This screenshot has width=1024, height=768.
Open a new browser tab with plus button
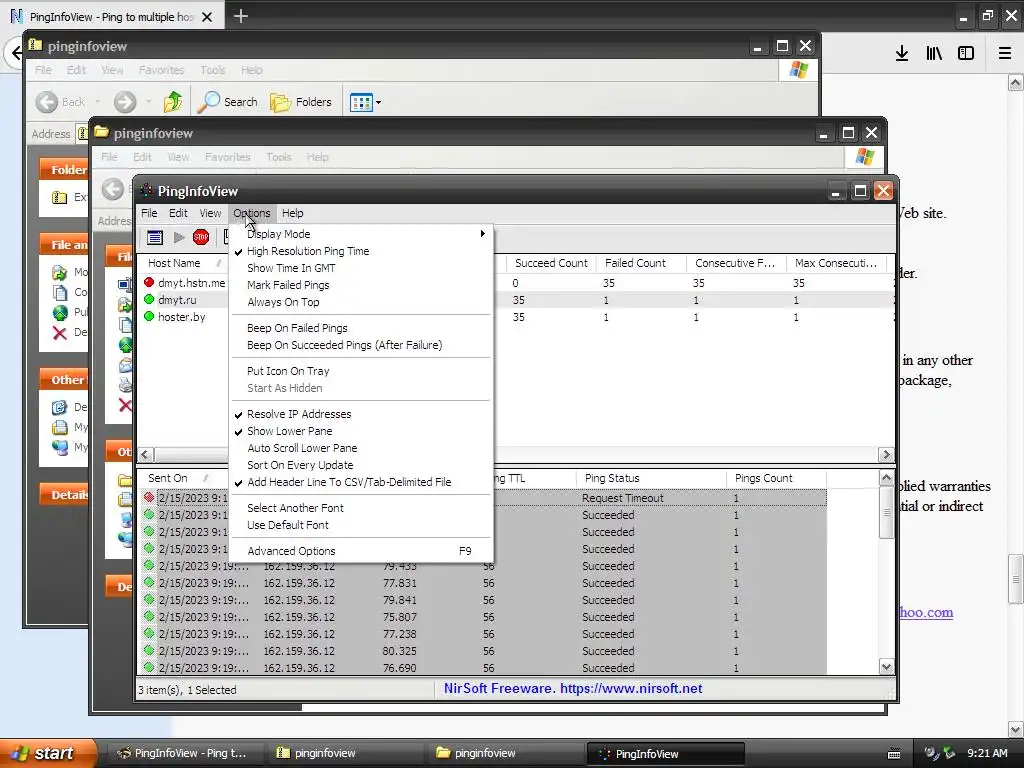coord(240,16)
